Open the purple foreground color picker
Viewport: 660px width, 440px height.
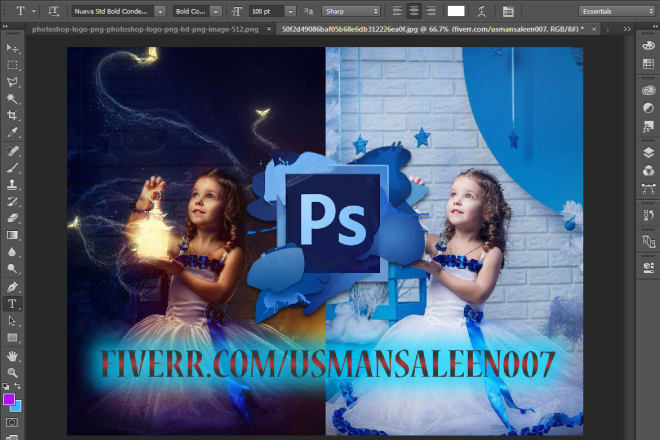8,398
